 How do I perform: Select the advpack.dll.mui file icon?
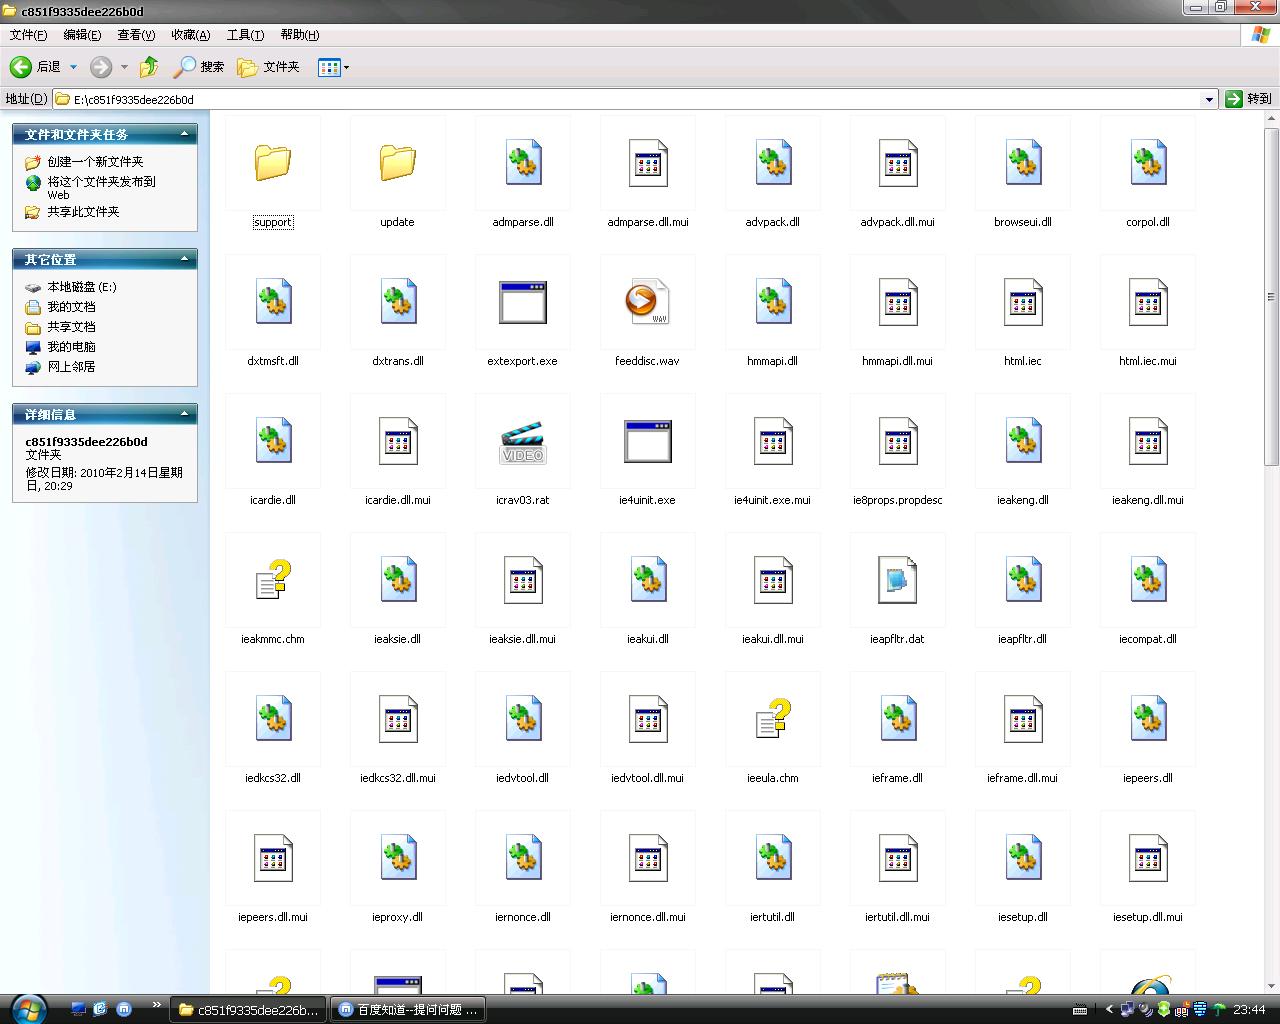(x=897, y=163)
